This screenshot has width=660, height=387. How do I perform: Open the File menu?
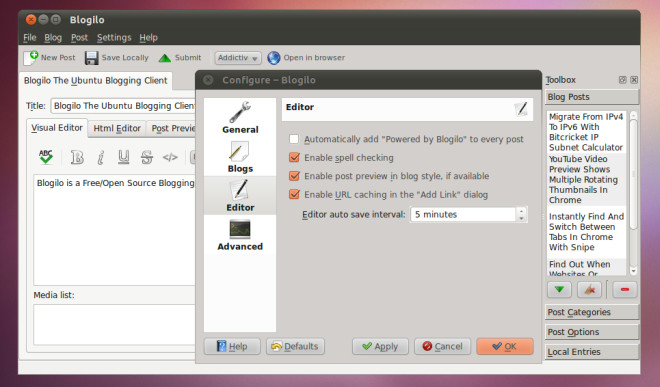[x=29, y=37]
